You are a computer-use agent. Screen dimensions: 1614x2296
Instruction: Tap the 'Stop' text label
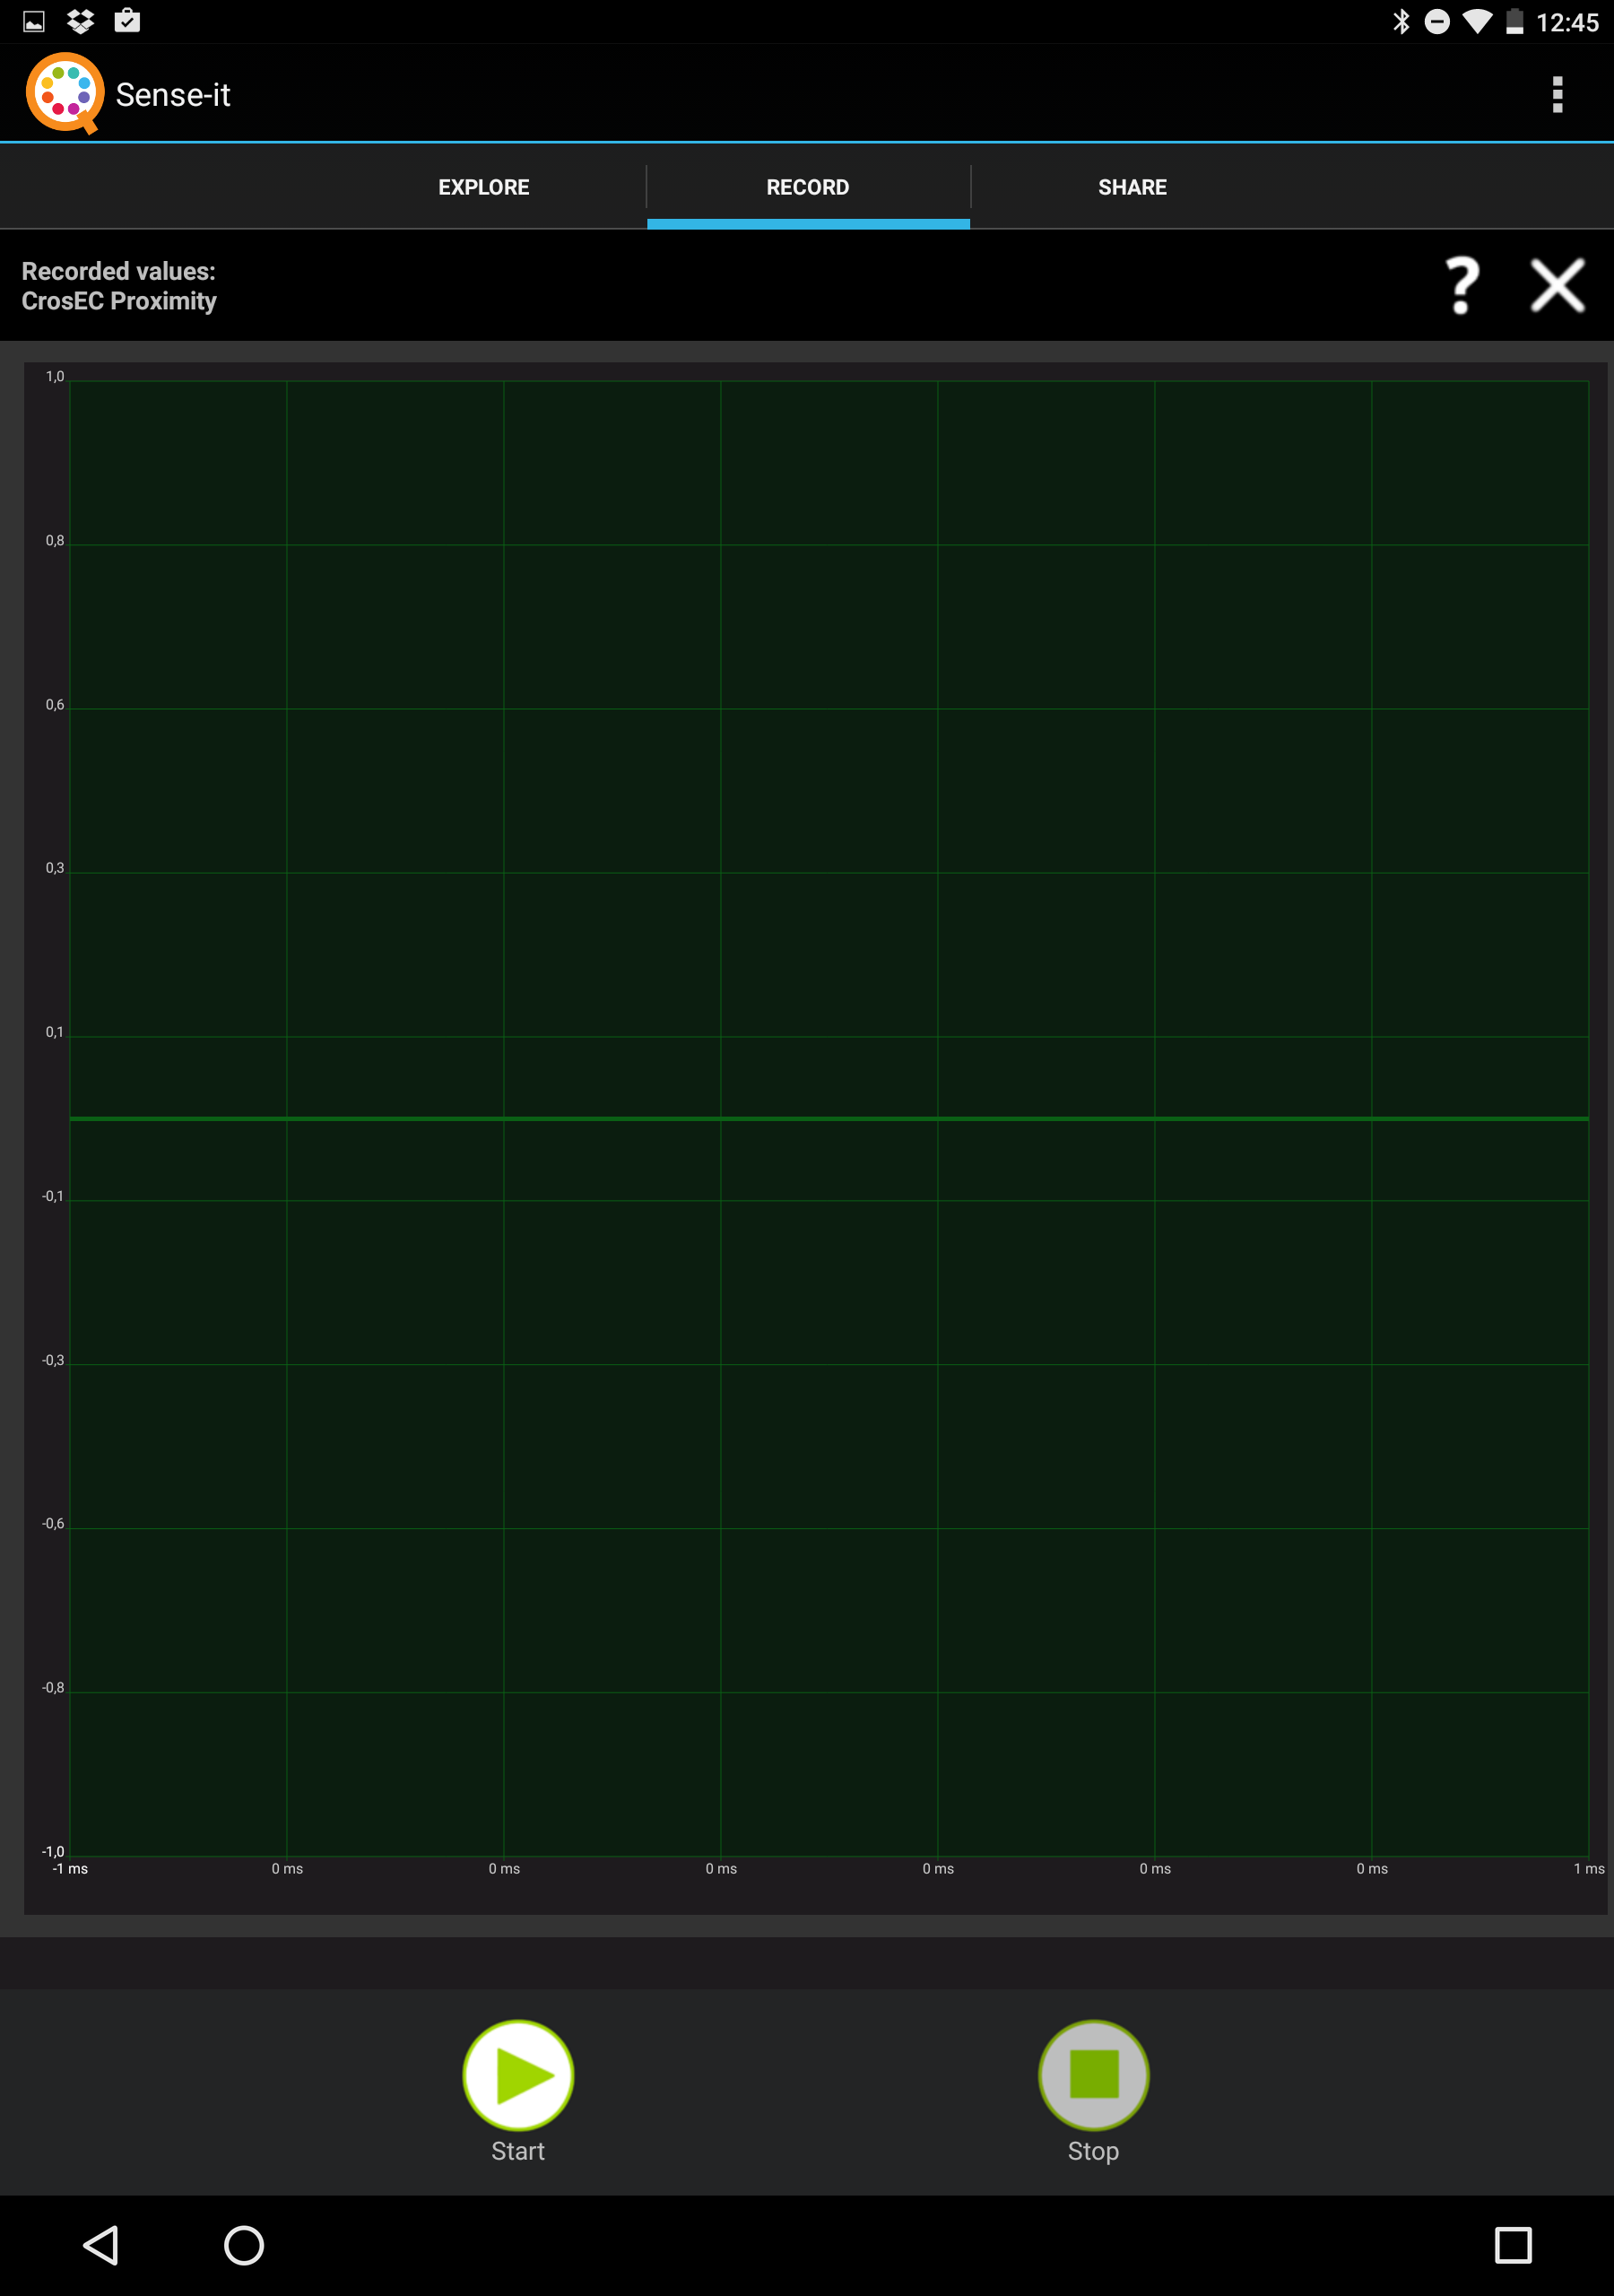coord(1093,2151)
